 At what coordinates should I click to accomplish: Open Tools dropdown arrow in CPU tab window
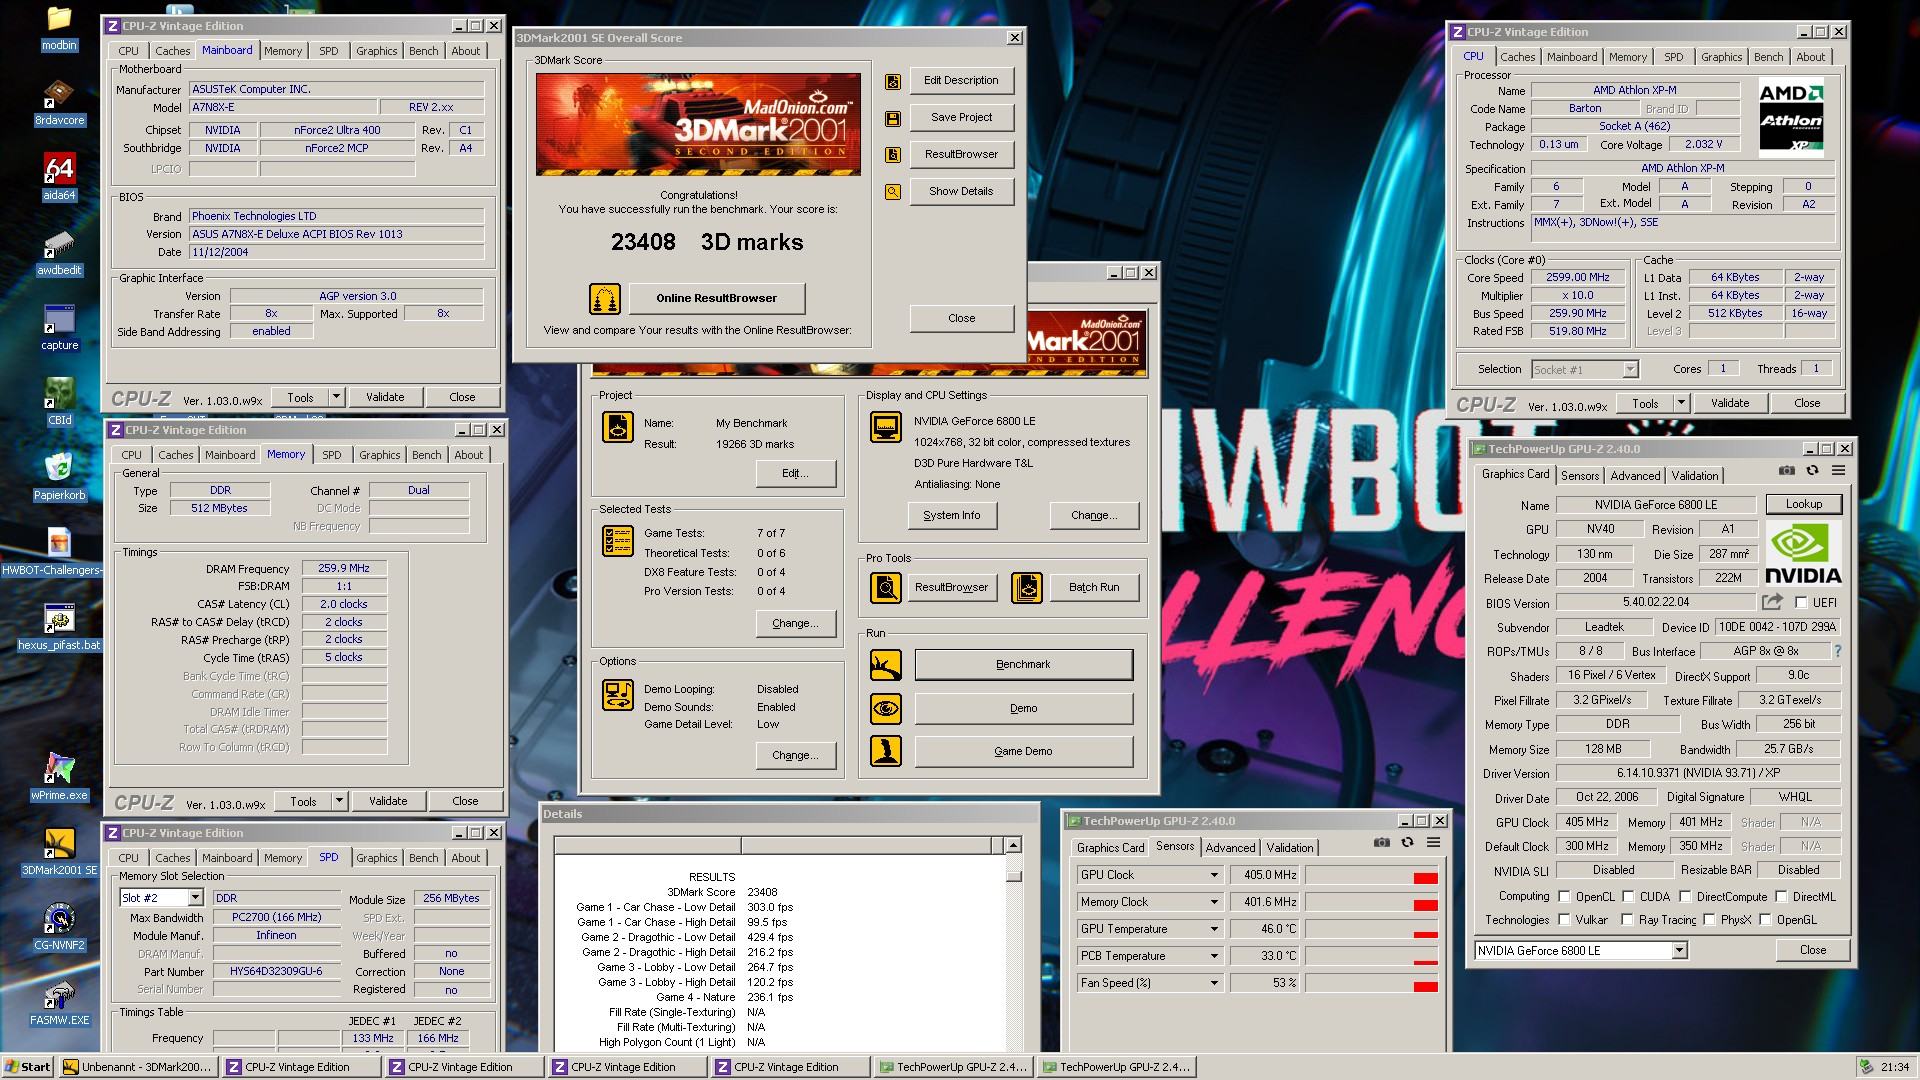click(x=1681, y=403)
